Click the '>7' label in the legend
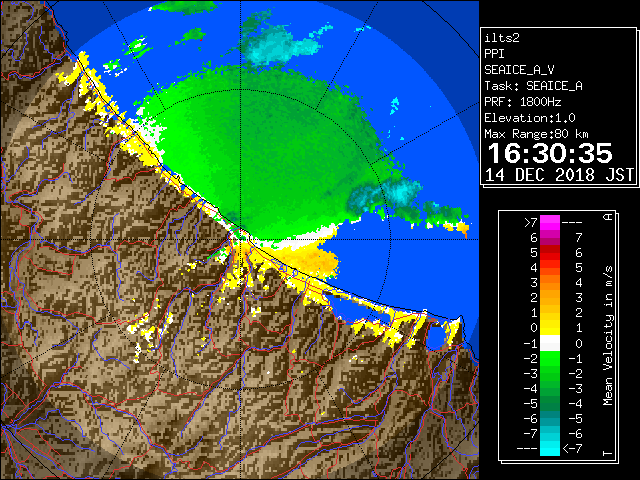The image size is (640, 480). pyautogui.click(x=530, y=223)
